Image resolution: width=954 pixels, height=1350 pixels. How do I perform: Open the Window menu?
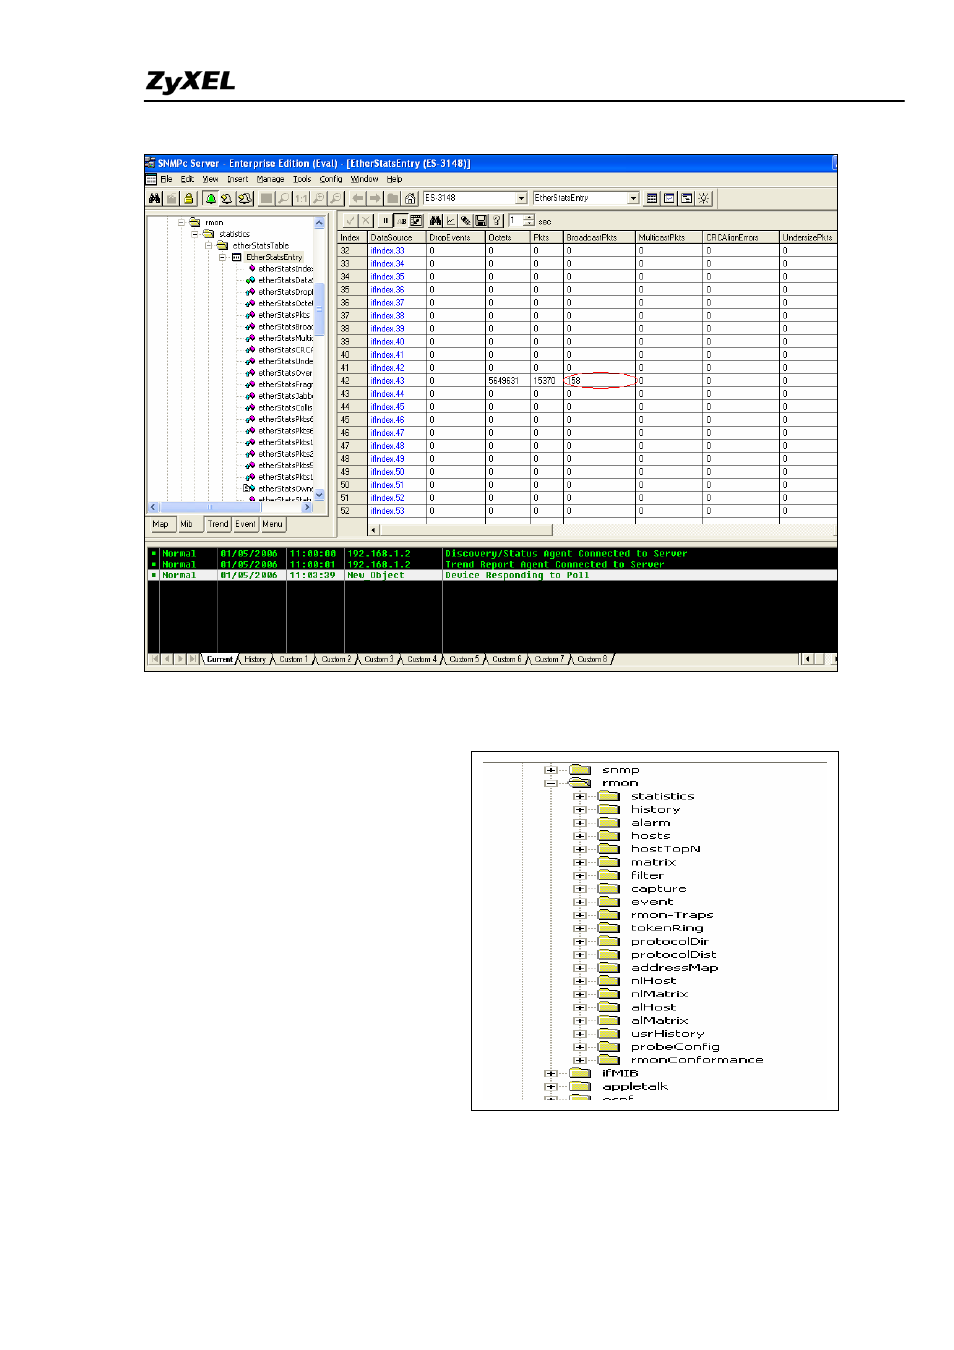364,179
